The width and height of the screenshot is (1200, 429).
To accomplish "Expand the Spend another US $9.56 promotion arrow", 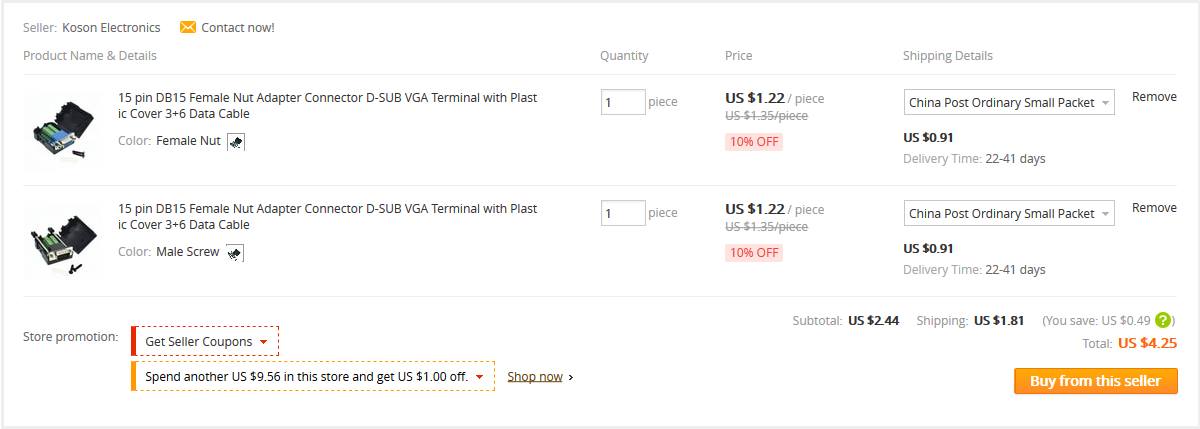I will tap(480, 377).
